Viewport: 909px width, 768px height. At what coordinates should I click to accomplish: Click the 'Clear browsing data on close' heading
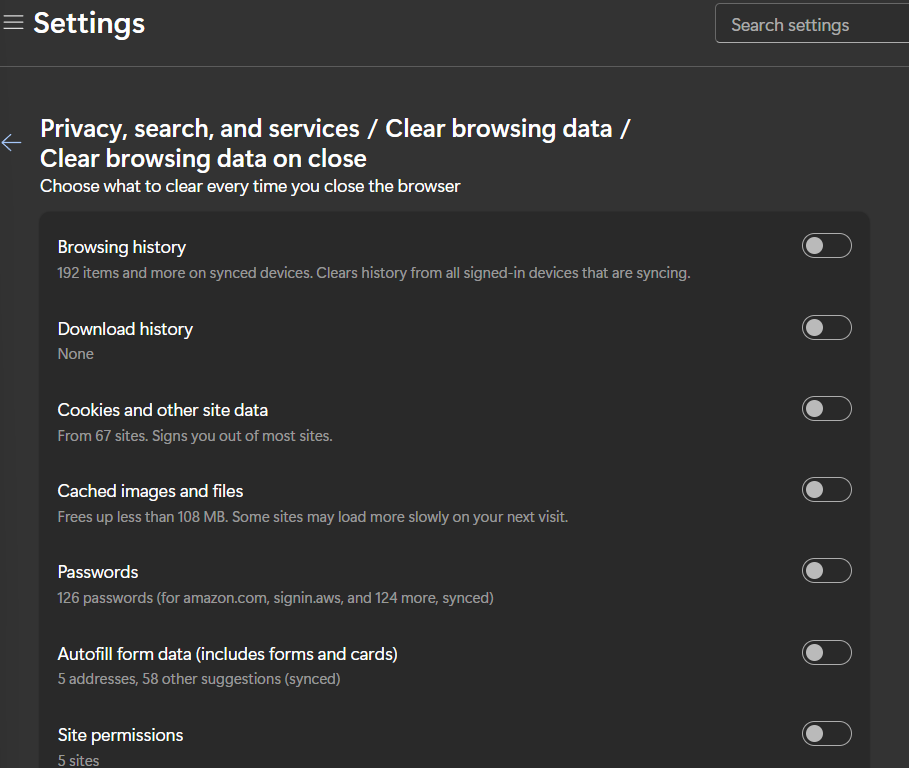pos(203,159)
